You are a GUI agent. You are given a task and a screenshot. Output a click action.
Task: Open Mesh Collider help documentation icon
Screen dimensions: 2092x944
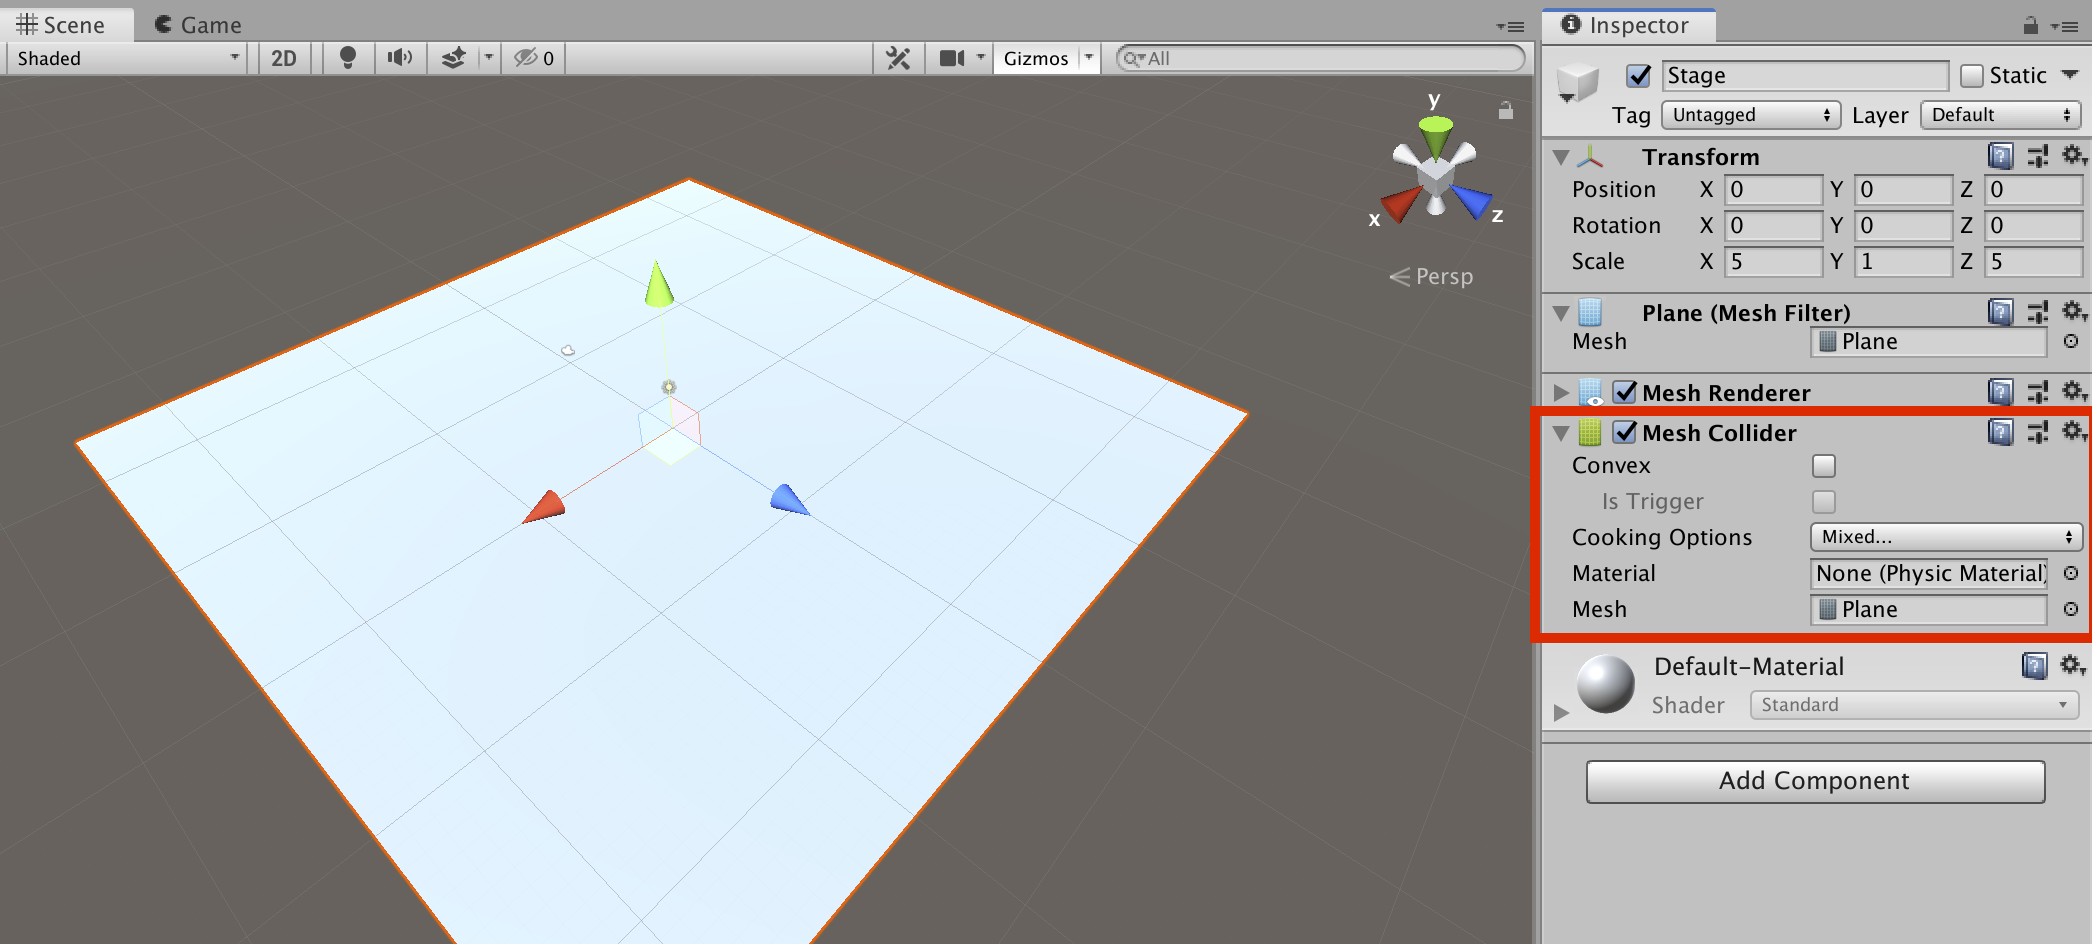[1999, 432]
